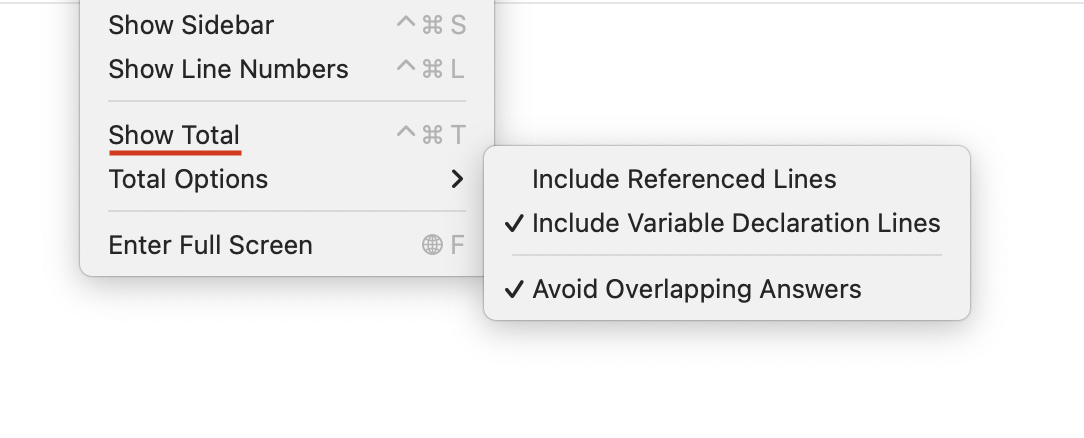
Task: Choose Show Line Numbers menu item
Action: (x=287, y=69)
